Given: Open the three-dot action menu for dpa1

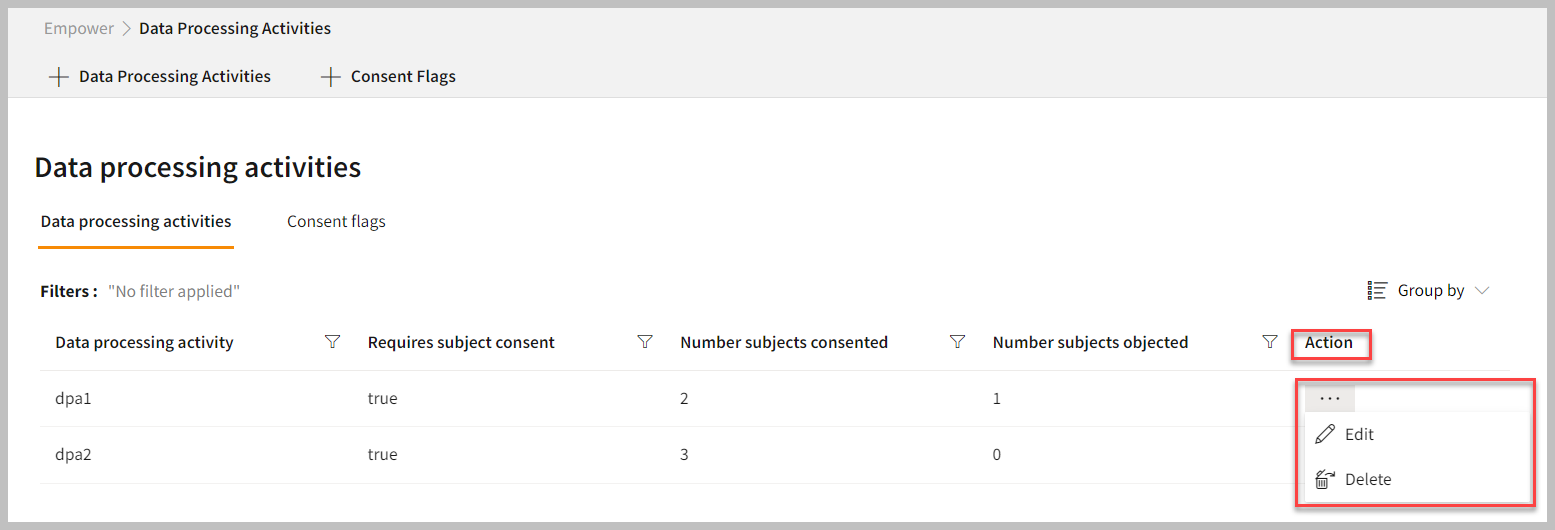Looking at the screenshot, I should coord(1329,398).
